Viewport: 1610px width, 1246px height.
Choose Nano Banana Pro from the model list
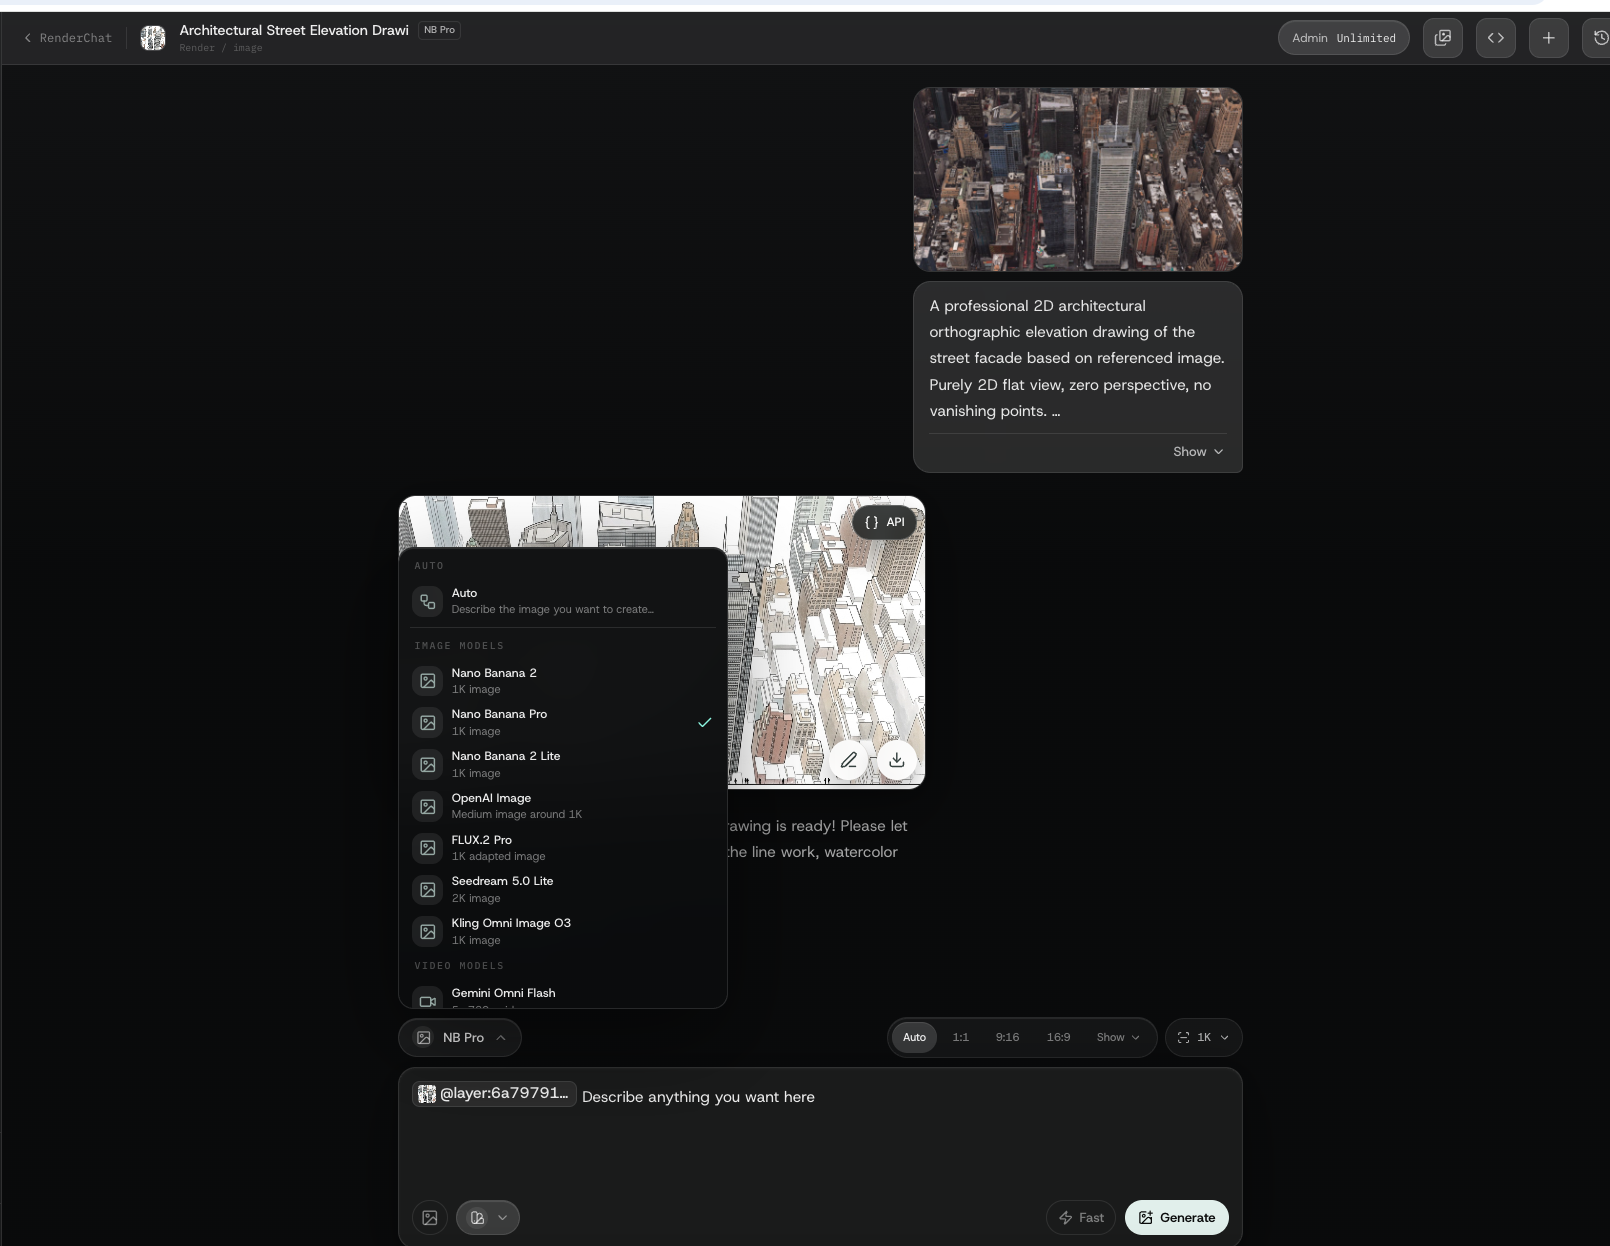[563, 722]
